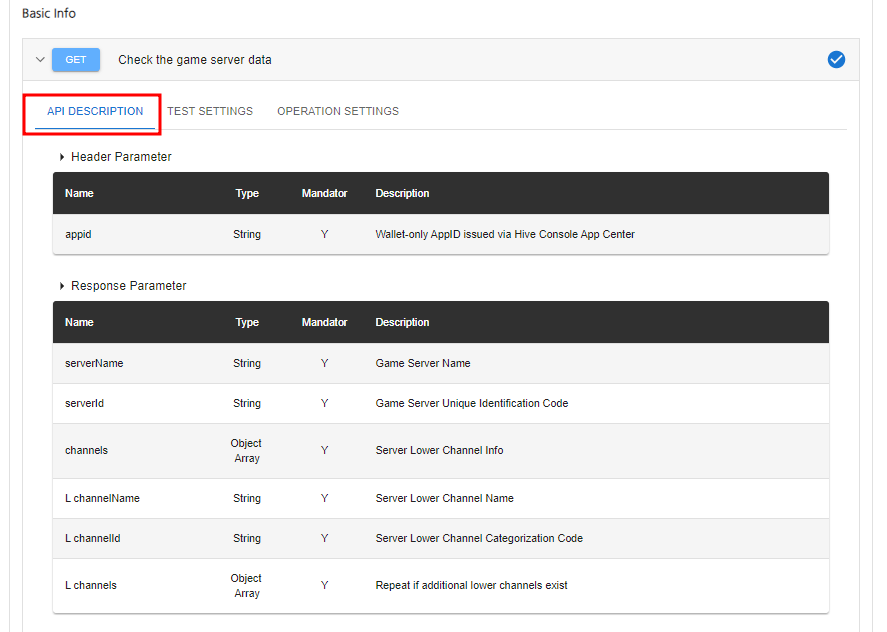Click Type column header in Response Parameter table
887x632 pixels.
pyautogui.click(x=247, y=323)
